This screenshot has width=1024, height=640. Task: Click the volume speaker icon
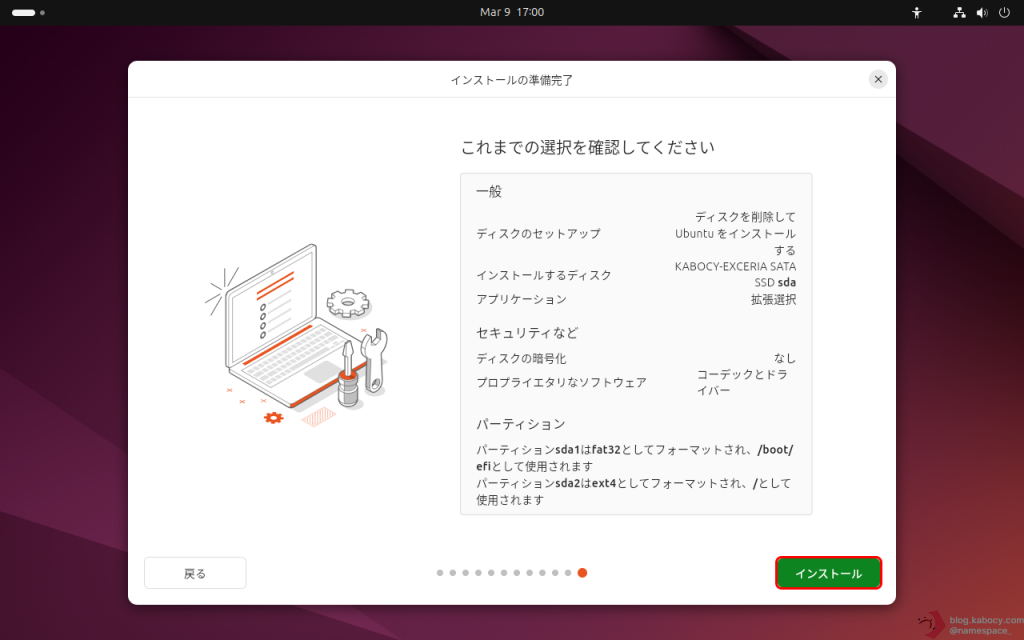coord(981,13)
